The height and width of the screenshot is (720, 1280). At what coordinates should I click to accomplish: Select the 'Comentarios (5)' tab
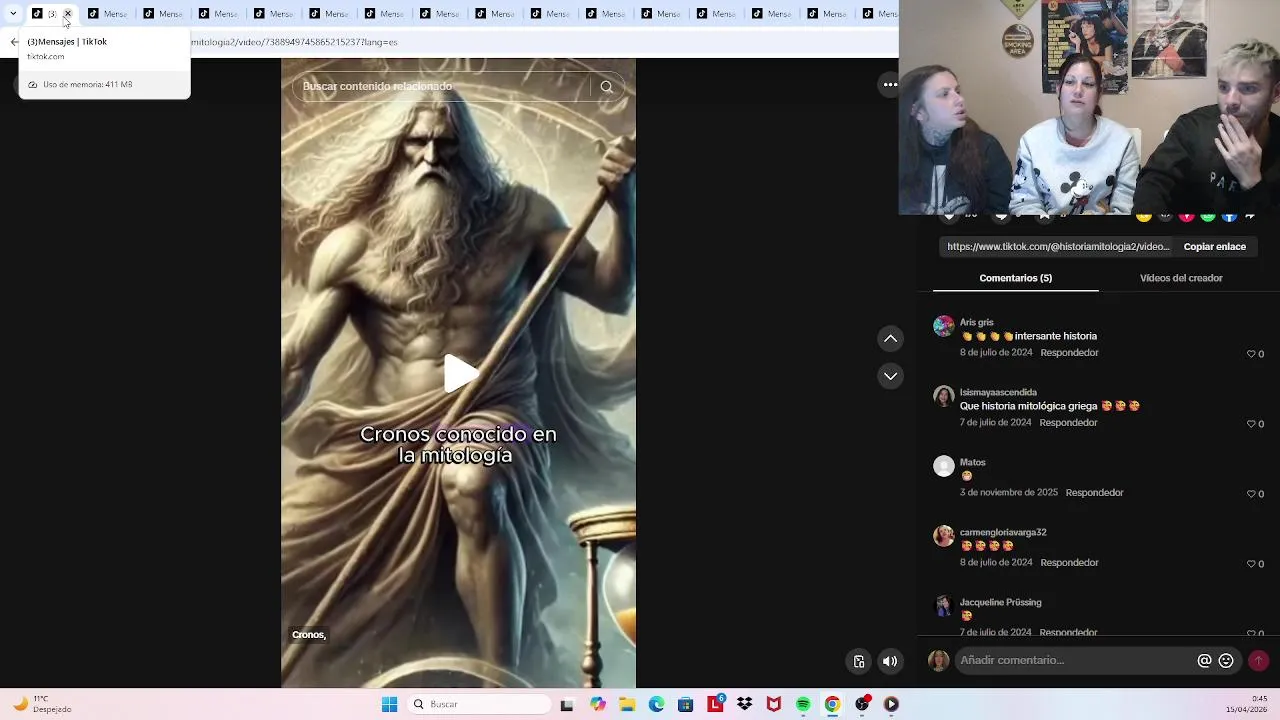coord(1015,278)
